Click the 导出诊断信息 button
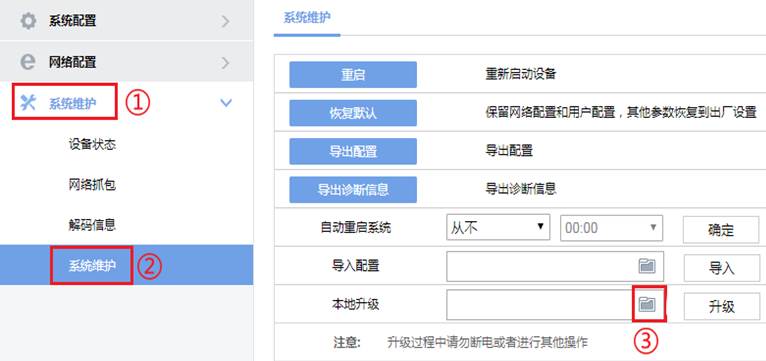The image size is (766, 361). click(353, 190)
